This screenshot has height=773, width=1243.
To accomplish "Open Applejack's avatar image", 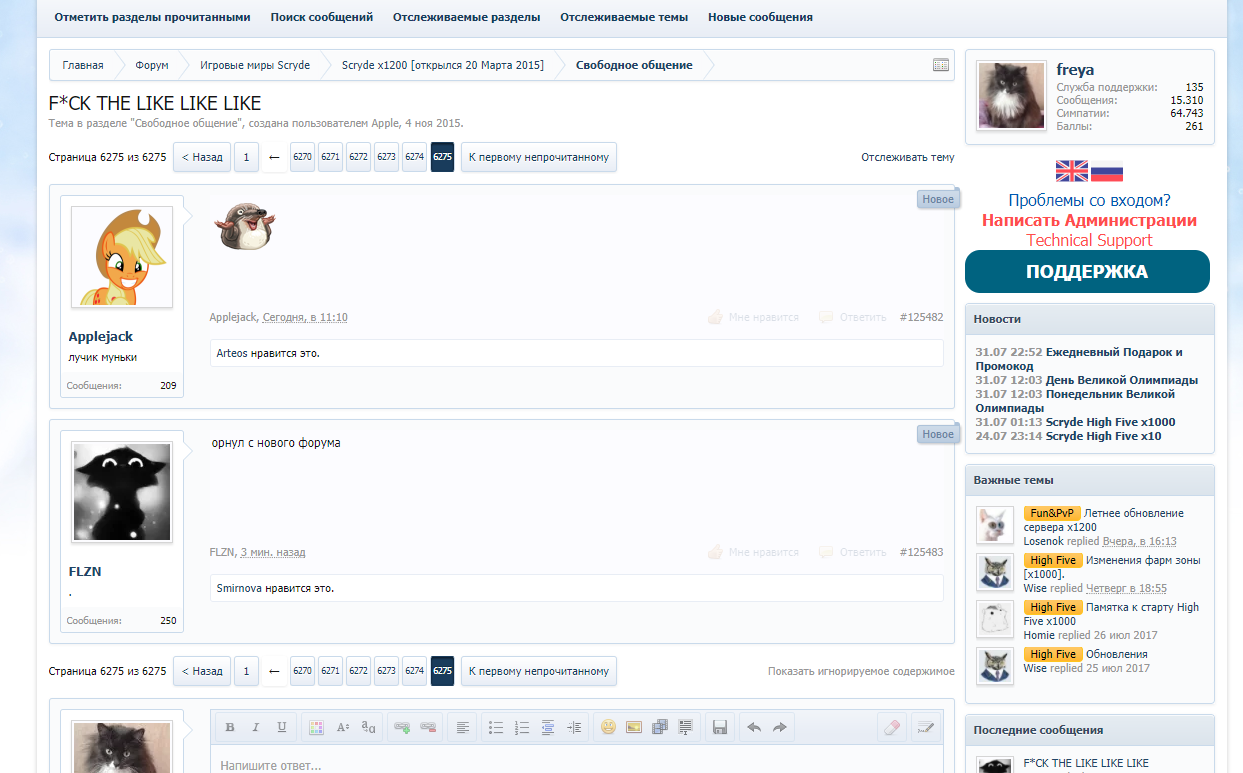I will point(122,257).
